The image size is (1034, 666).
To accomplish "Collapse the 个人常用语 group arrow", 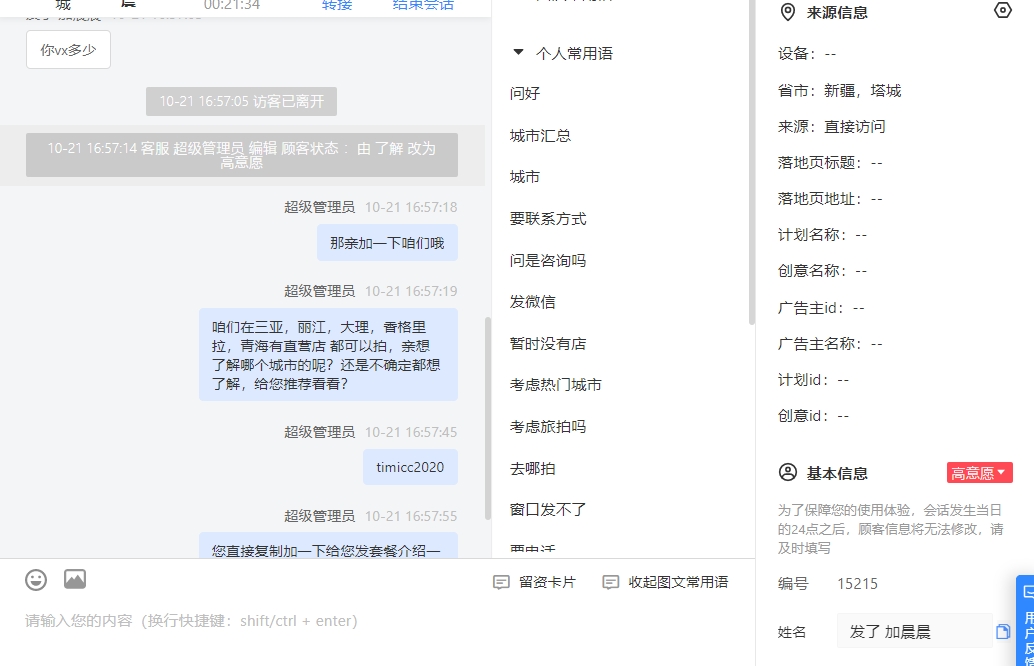I will click(x=518, y=52).
